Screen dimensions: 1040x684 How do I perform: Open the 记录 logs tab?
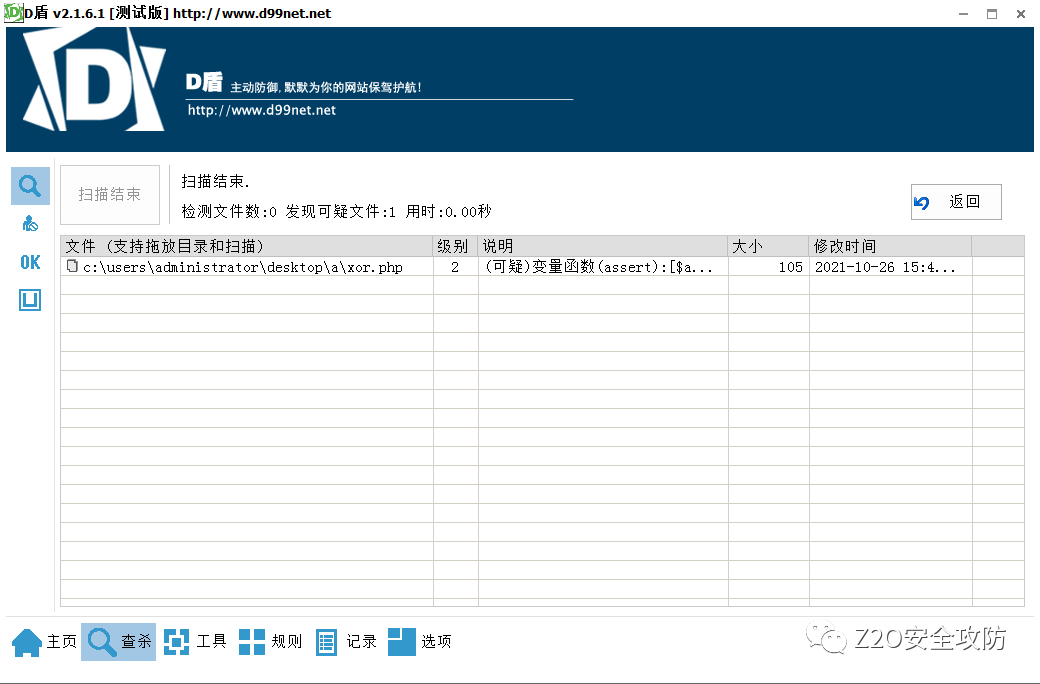(346, 642)
